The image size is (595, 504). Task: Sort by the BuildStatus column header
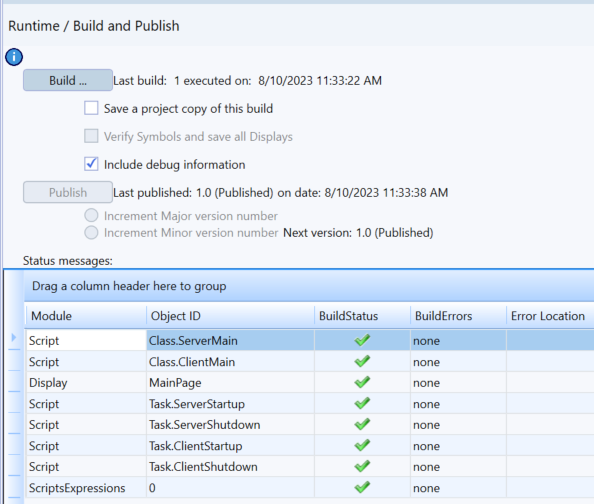tap(362, 316)
